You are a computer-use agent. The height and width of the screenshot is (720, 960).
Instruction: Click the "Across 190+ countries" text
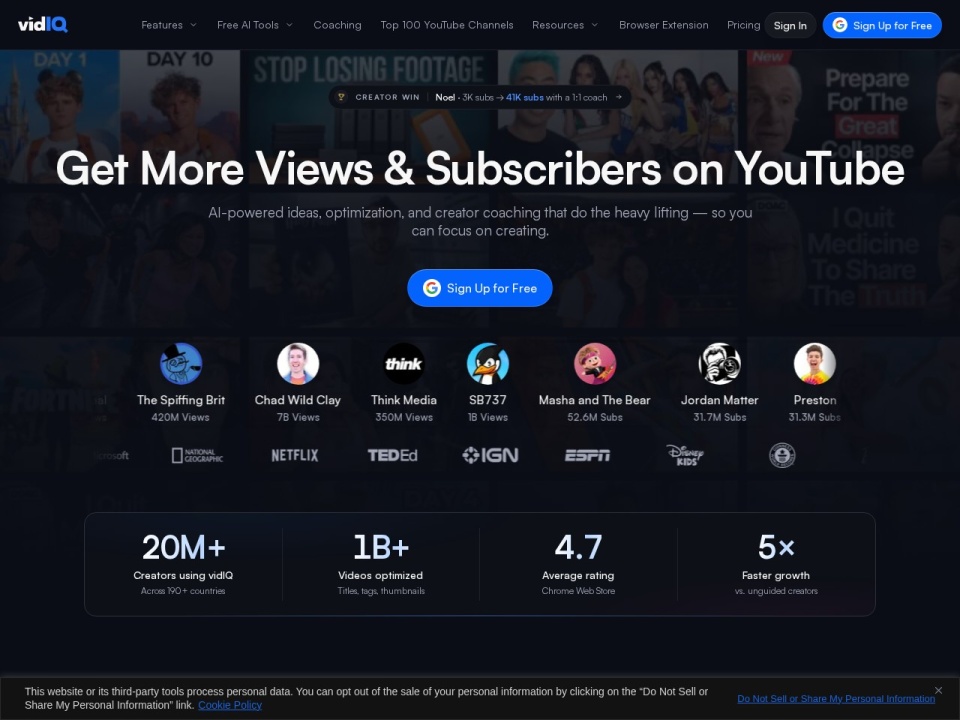(183, 591)
